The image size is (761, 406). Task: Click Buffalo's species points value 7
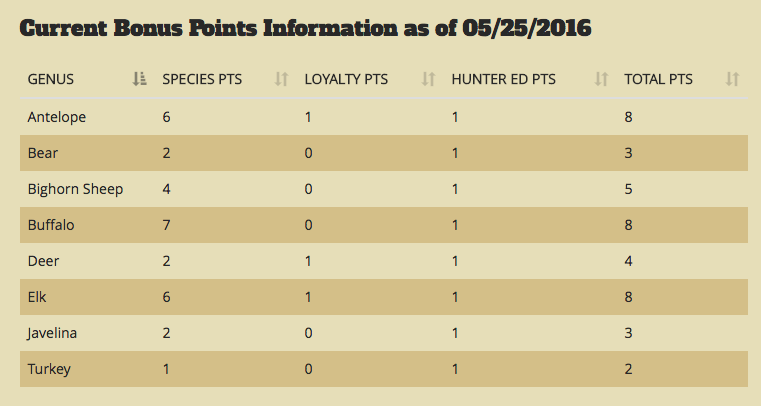pyautogui.click(x=166, y=225)
